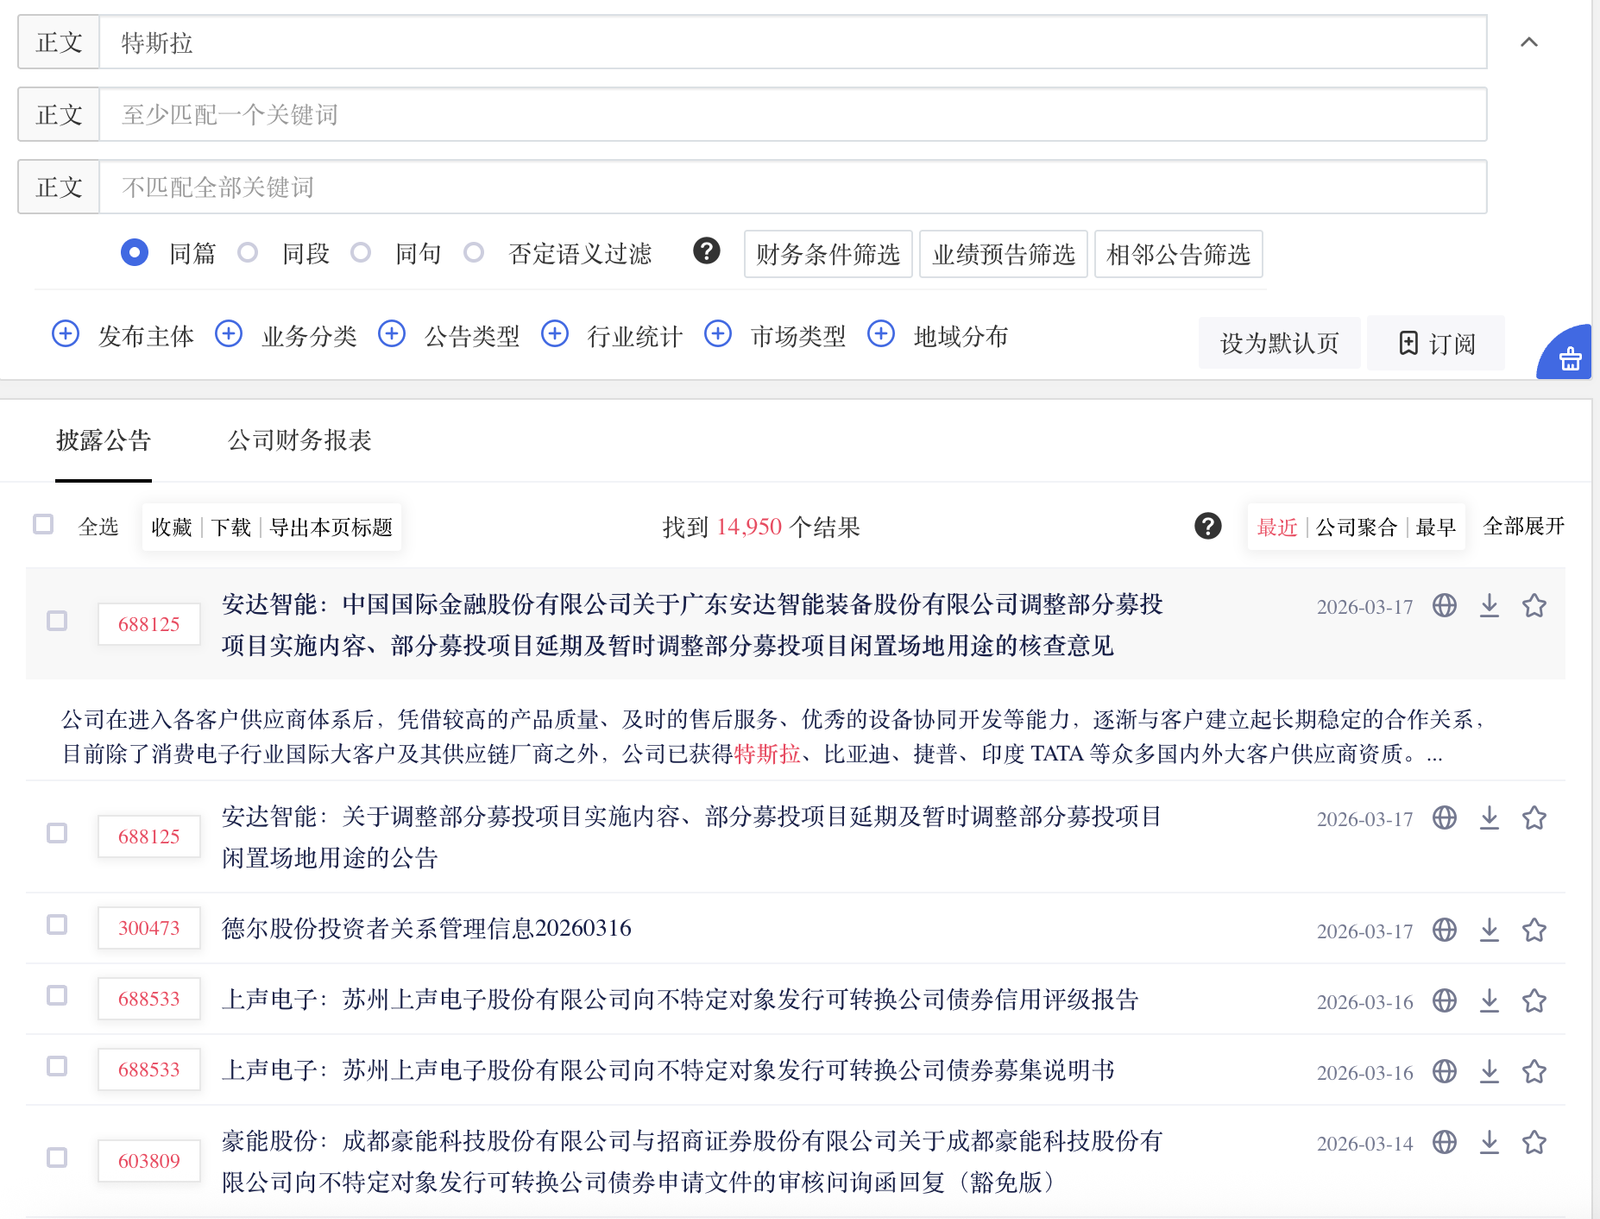Click the 下载 batch button

[x=231, y=527]
